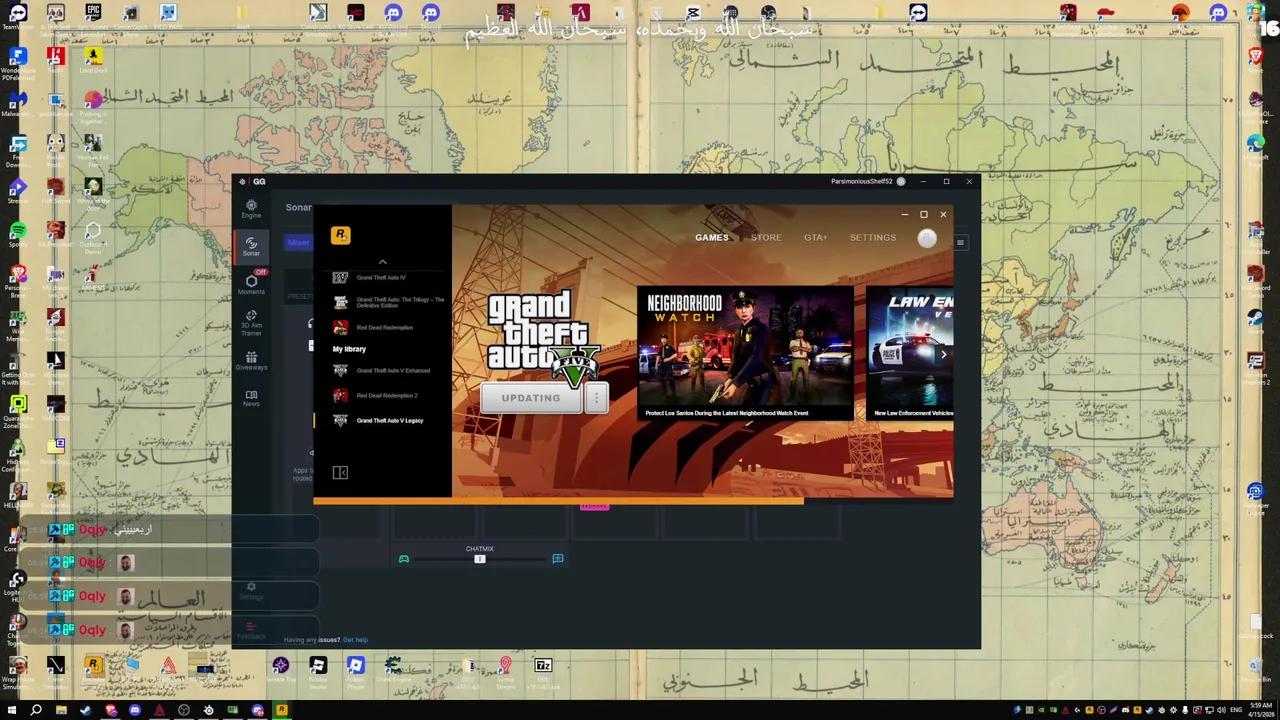Select the Mixer tab in Sonar
The image size is (1280, 720).
tap(299, 242)
